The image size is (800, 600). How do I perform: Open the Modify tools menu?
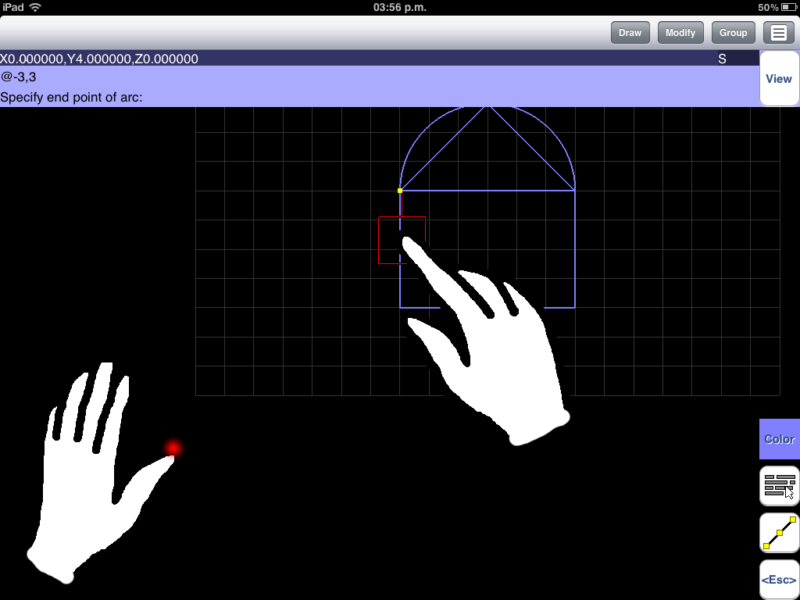(x=680, y=32)
